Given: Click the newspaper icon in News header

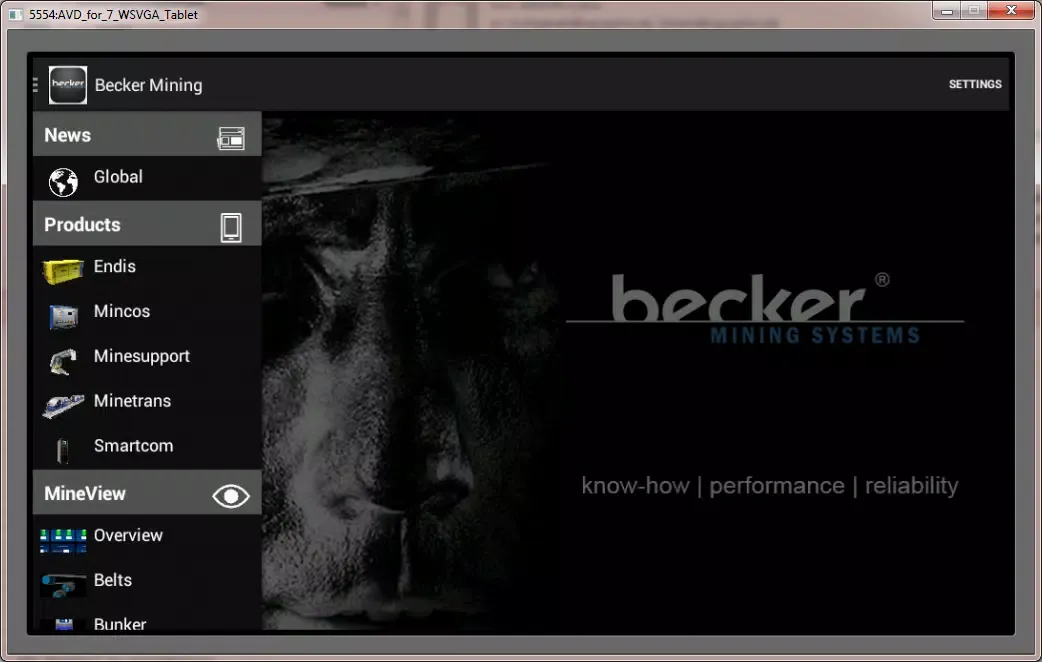Looking at the screenshot, I should [231, 139].
